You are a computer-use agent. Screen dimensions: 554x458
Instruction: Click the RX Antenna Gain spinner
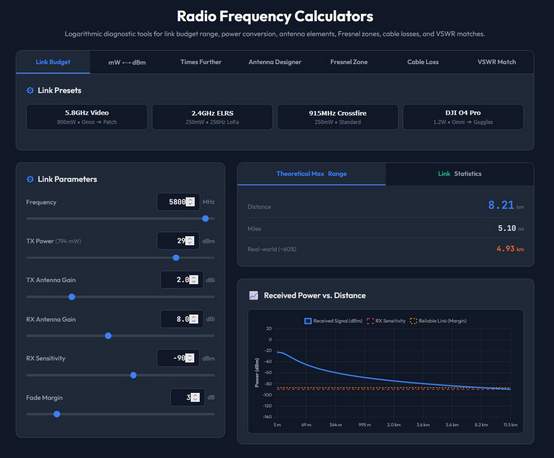pos(194,319)
